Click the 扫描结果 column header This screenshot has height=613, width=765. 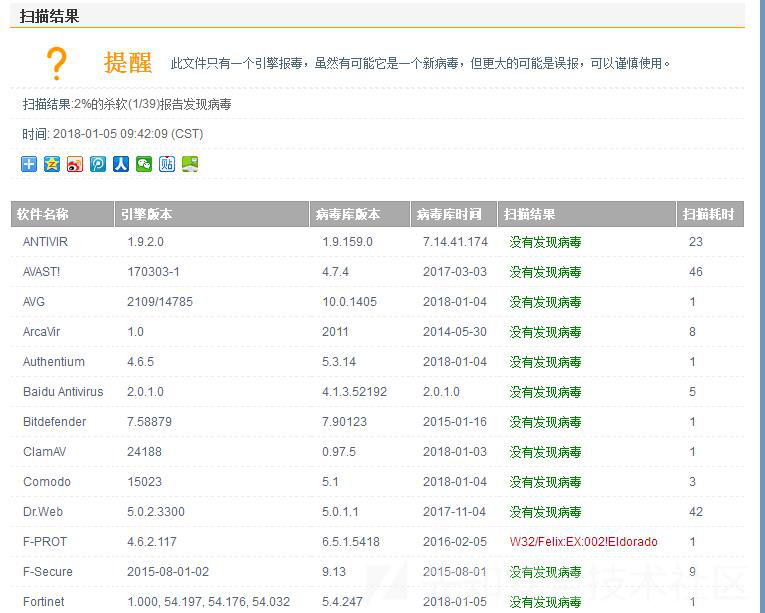coord(586,214)
